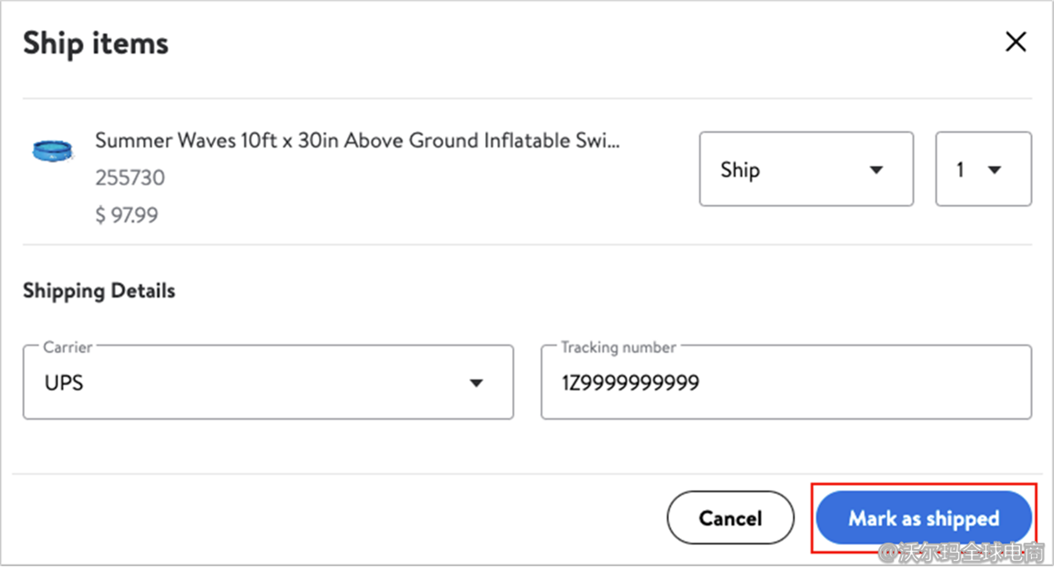The image size is (1060, 569).
Task: Open the quantity dropdown showing 1
Action: [x=982, y=169]
